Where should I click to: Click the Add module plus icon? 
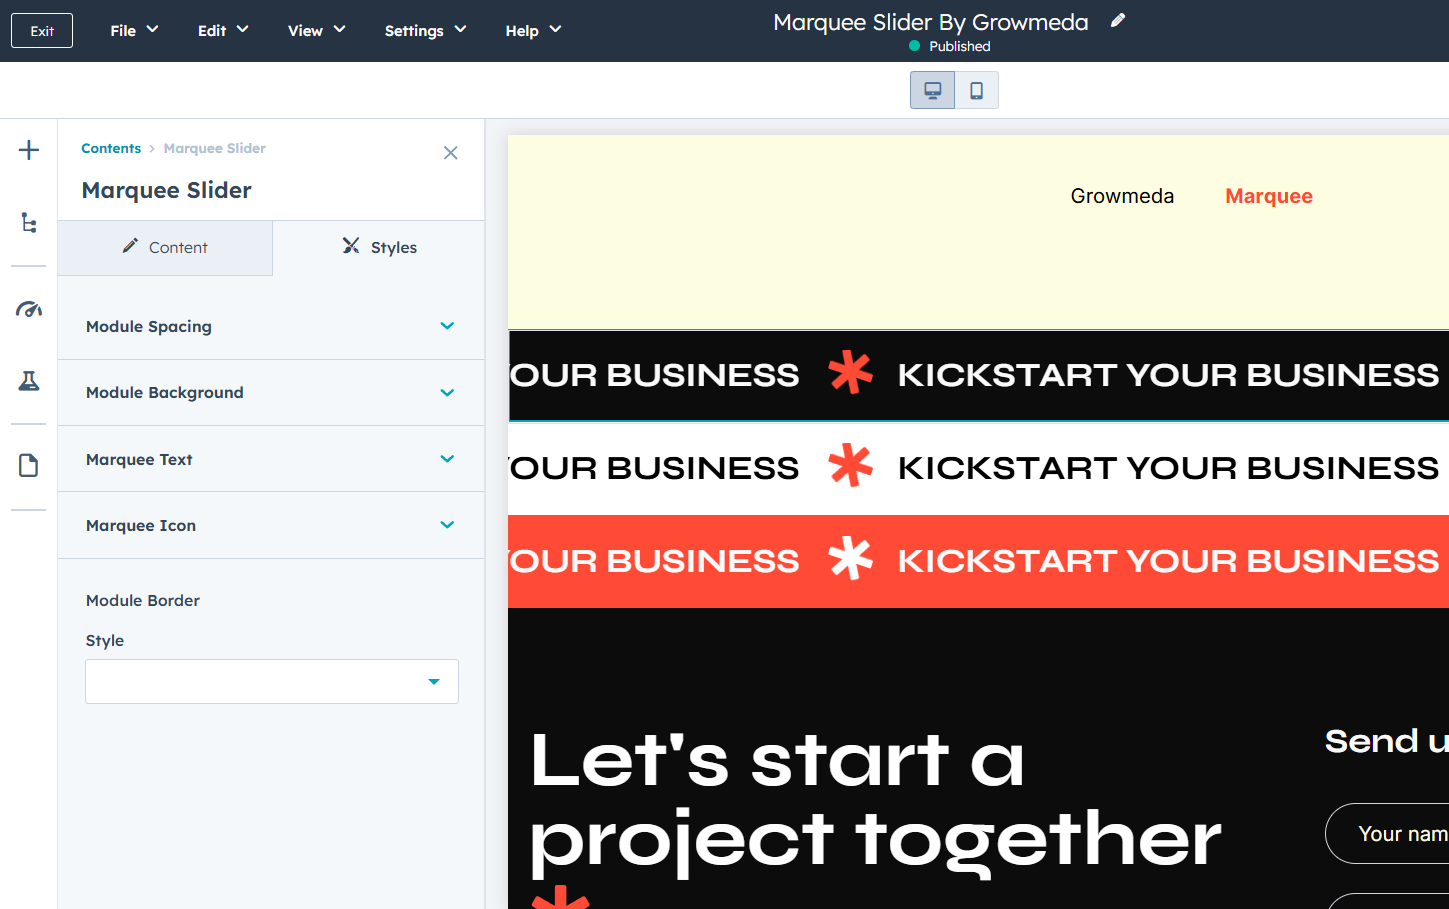29,151
